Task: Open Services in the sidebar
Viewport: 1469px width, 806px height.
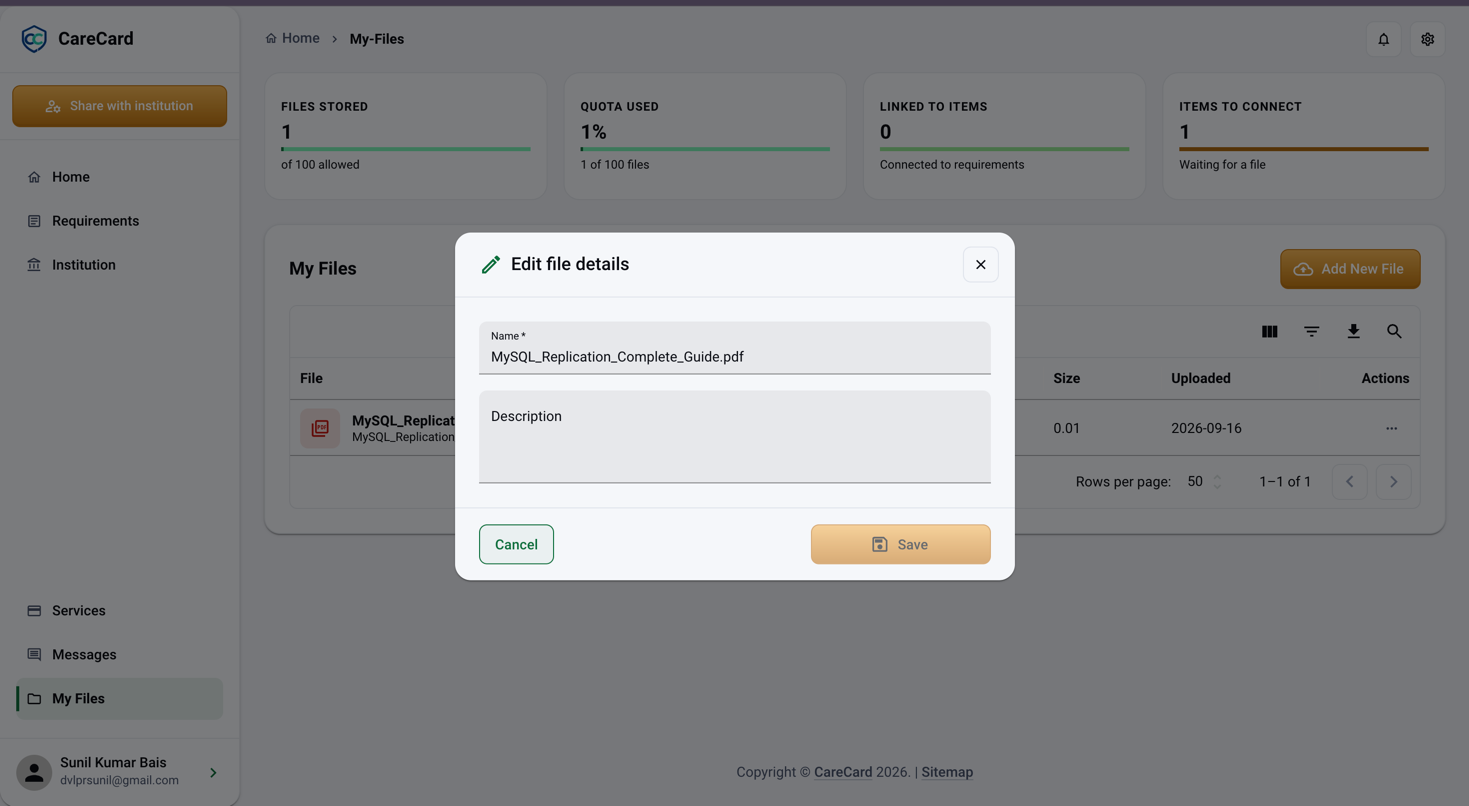Action: (x=119, y=611)
